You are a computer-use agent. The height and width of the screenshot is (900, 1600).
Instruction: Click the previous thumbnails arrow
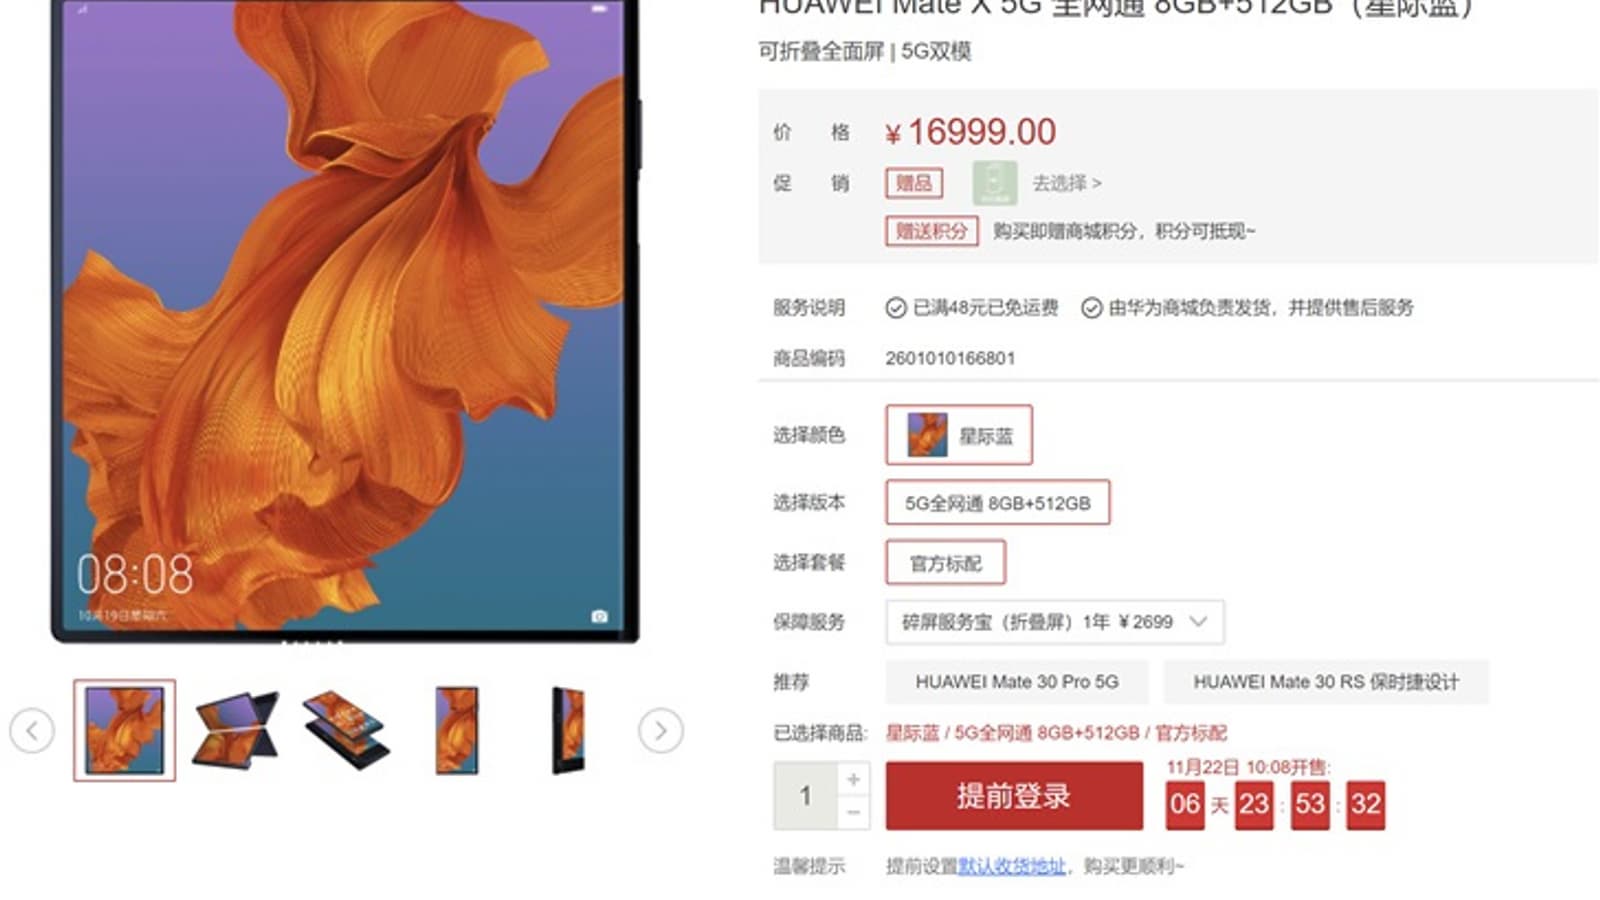[x=32, y=731]
